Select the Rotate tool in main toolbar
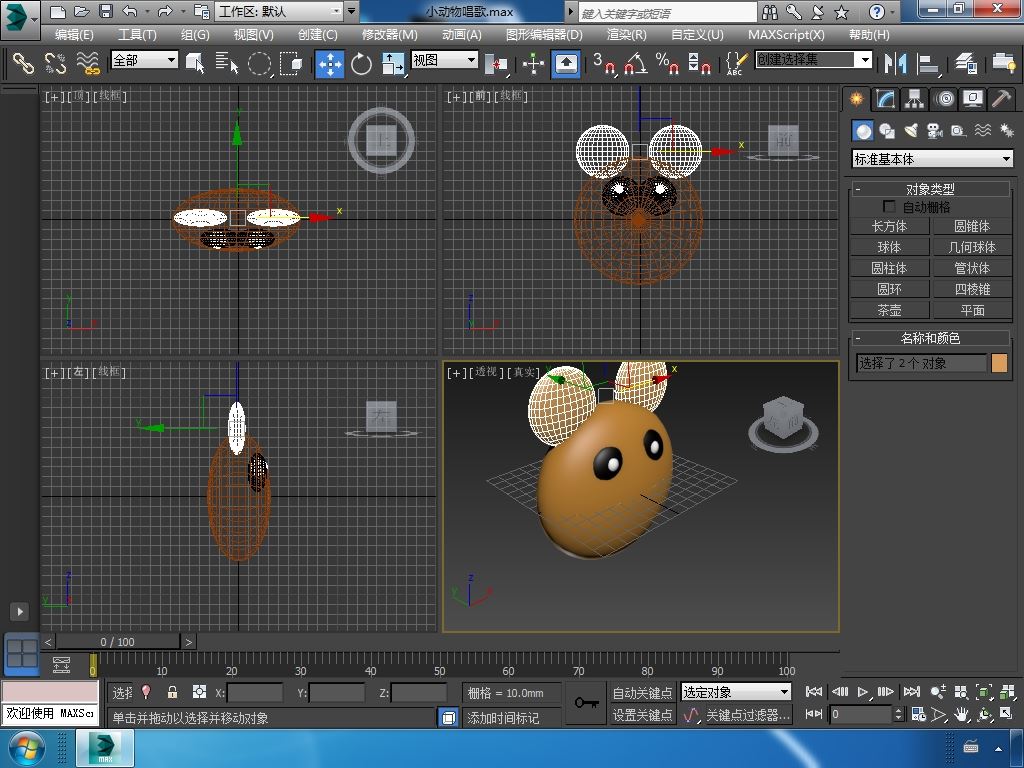 coord(361,64)
